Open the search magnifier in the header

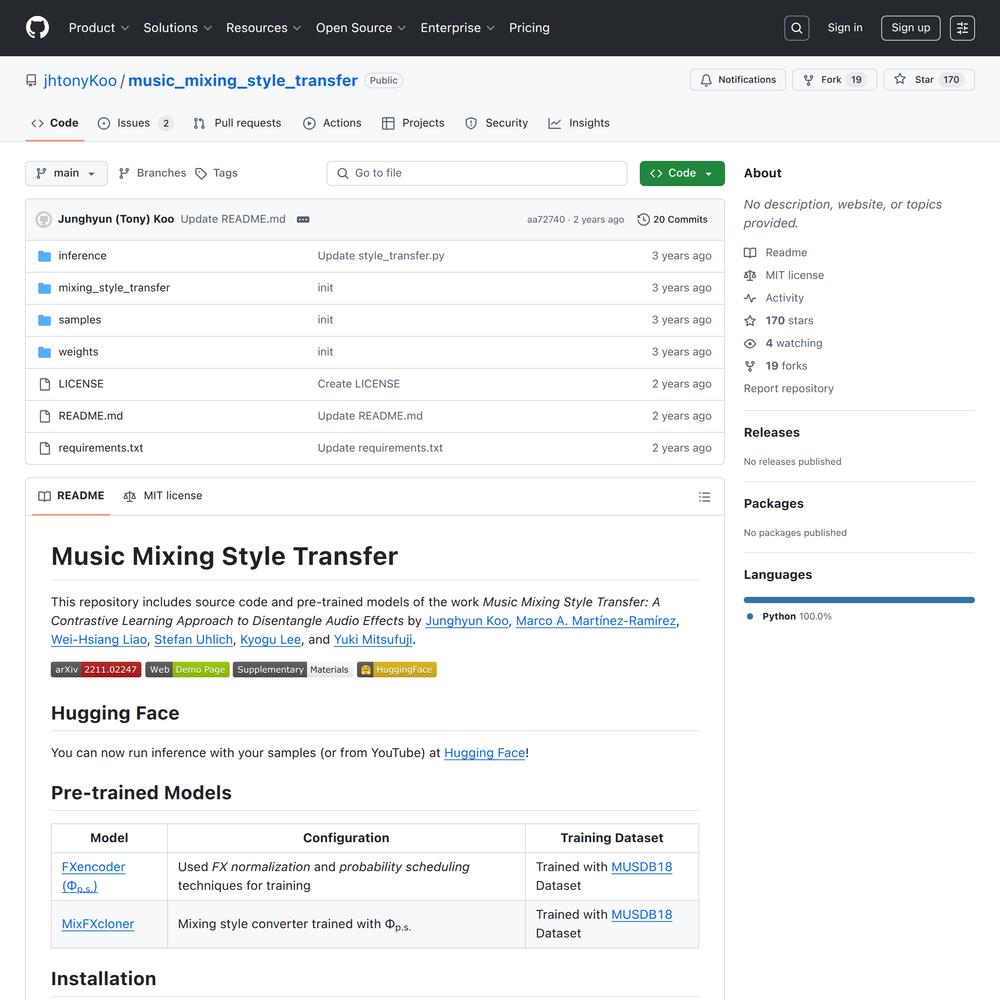(x=797, y=28)
